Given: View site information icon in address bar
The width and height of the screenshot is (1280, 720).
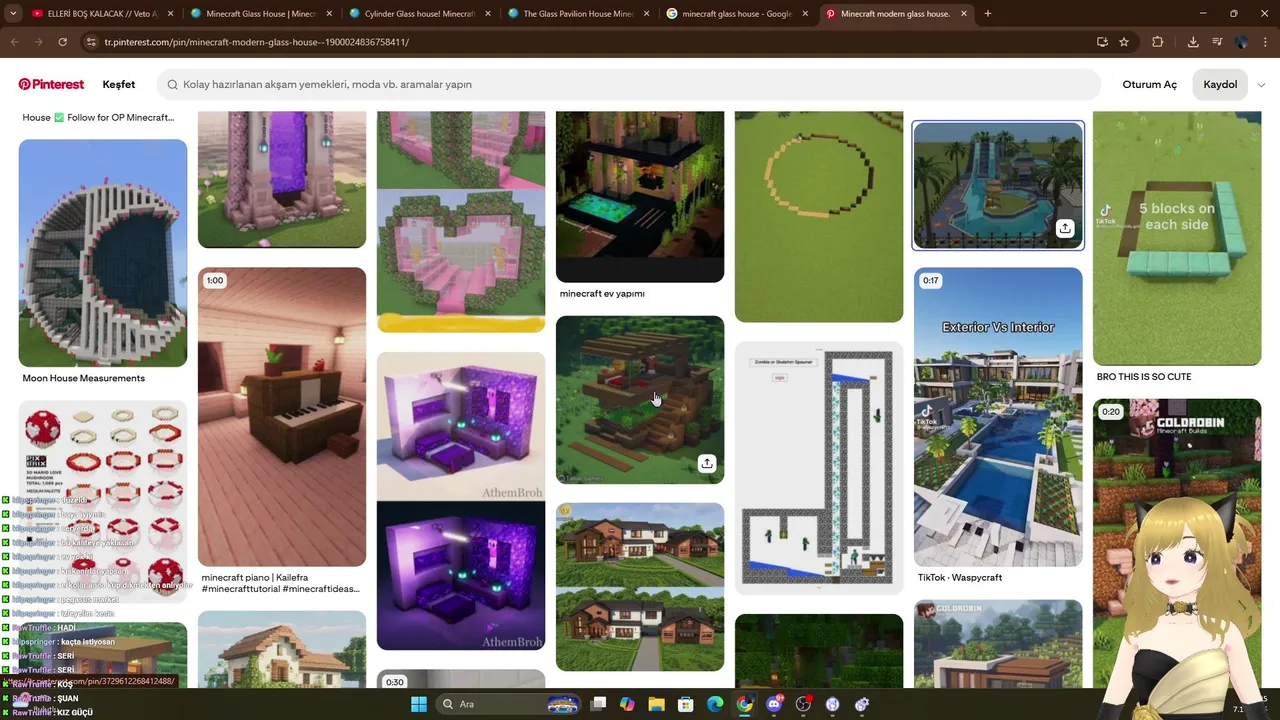Looking at the screenshot, I should tap(91, 42).
